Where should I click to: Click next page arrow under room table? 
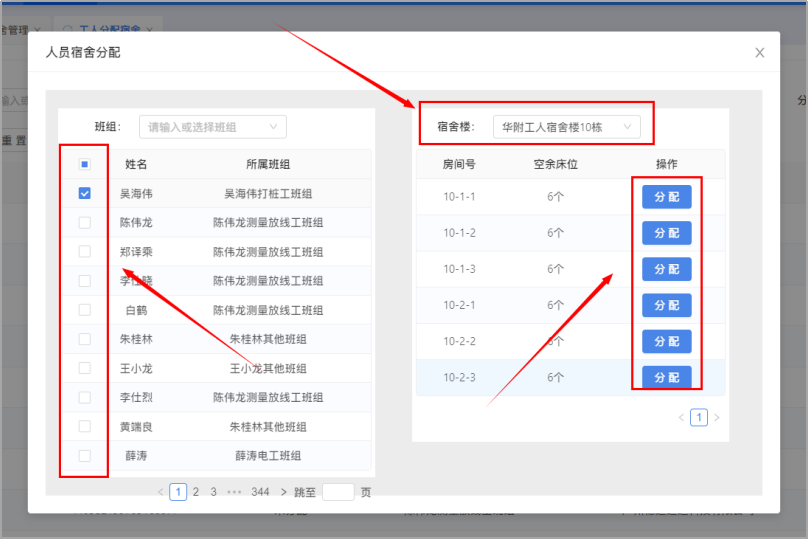[716, 417]
